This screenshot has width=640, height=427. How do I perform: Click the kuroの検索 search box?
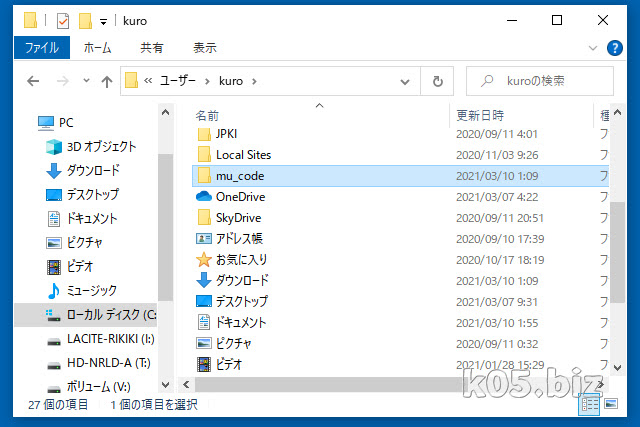(x=540, y=81)
